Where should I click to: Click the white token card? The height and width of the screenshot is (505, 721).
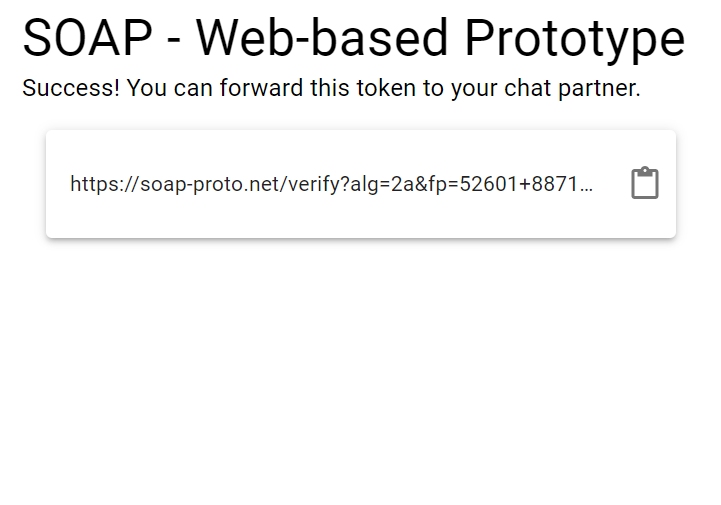360,215
